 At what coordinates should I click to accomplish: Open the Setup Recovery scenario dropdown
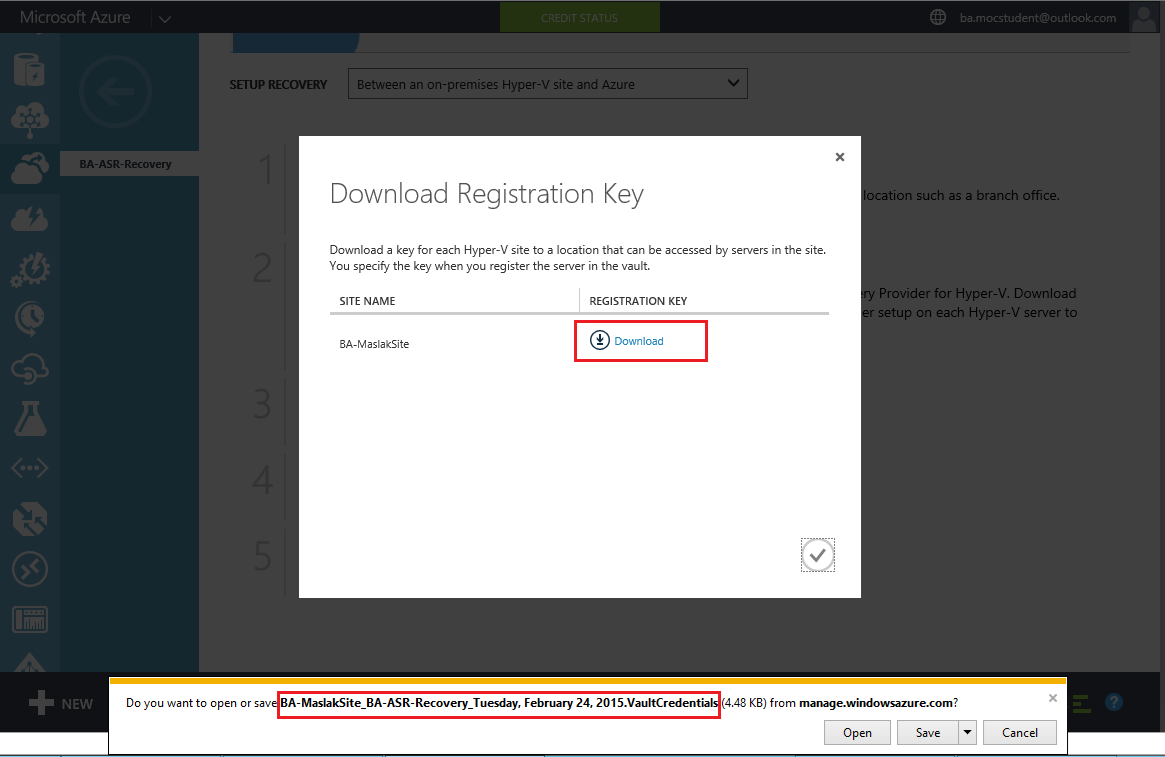[547, 84]
